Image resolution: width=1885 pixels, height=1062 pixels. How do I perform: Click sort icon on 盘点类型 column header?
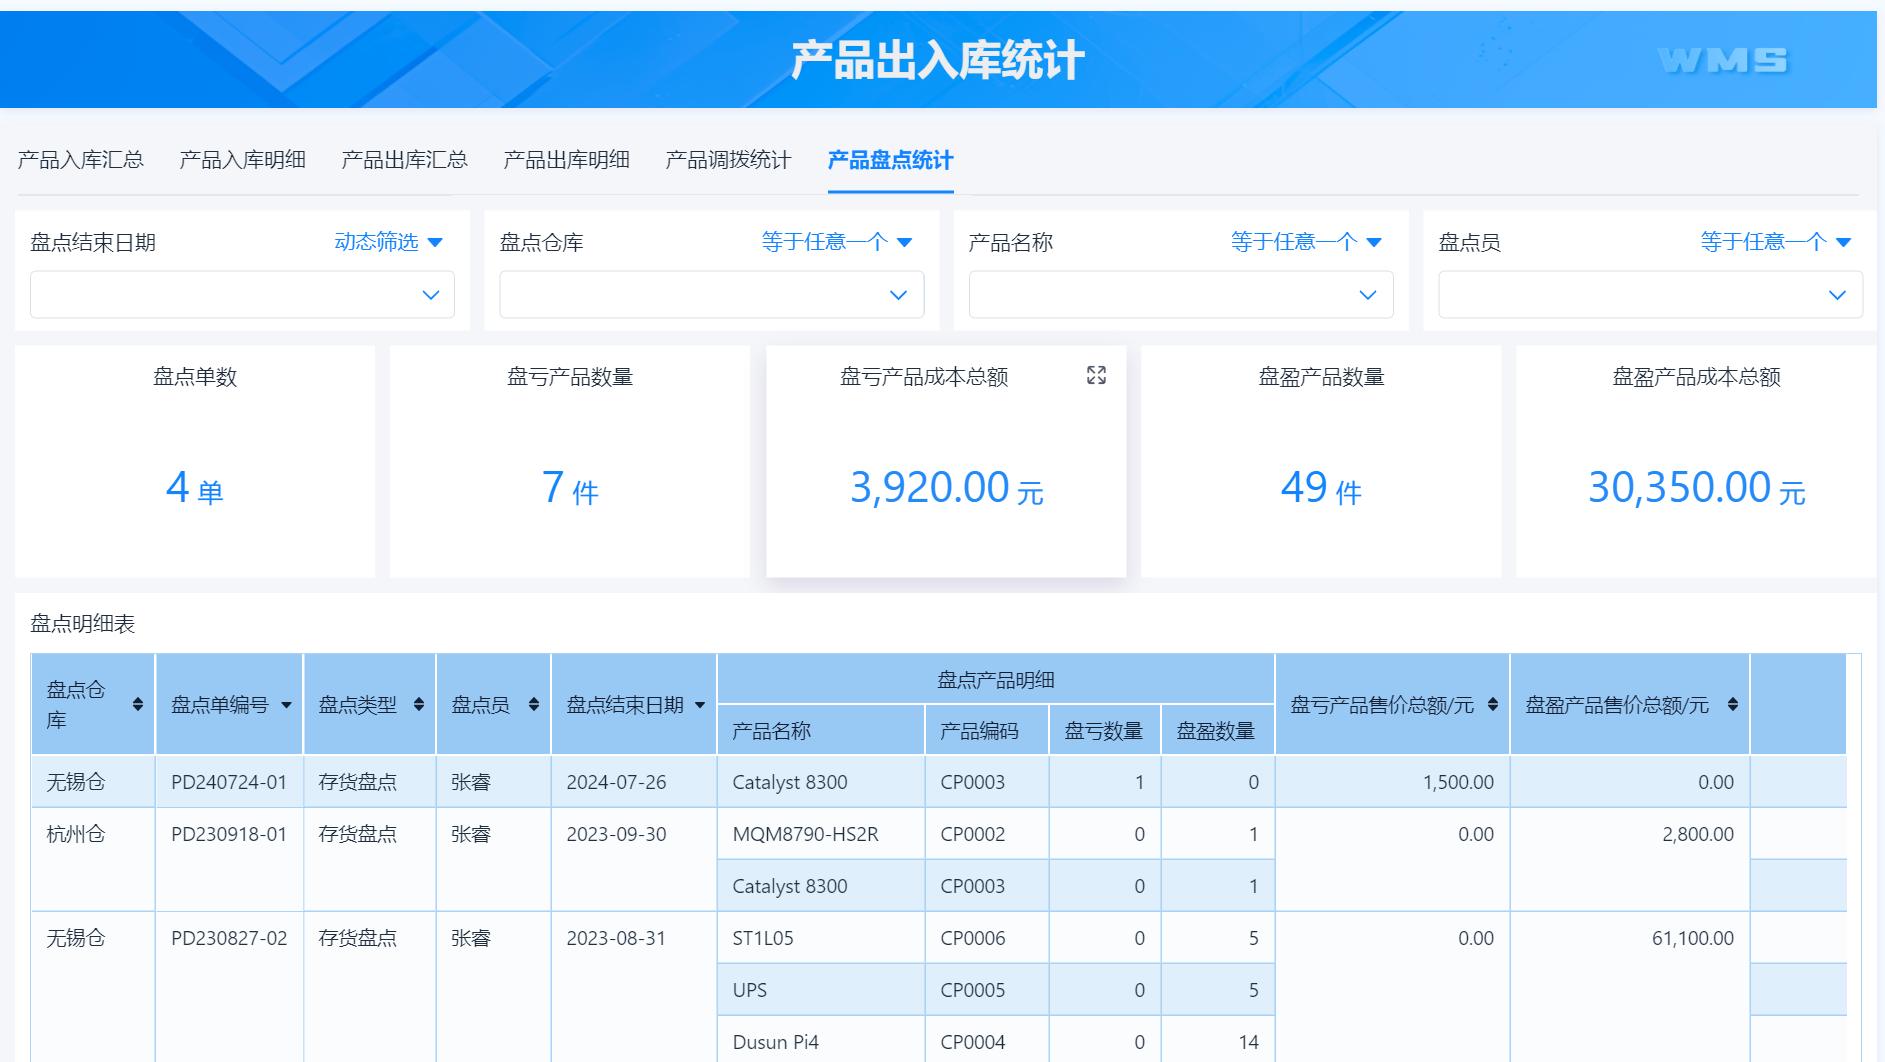pyautogui.click(x=419, y=705)
